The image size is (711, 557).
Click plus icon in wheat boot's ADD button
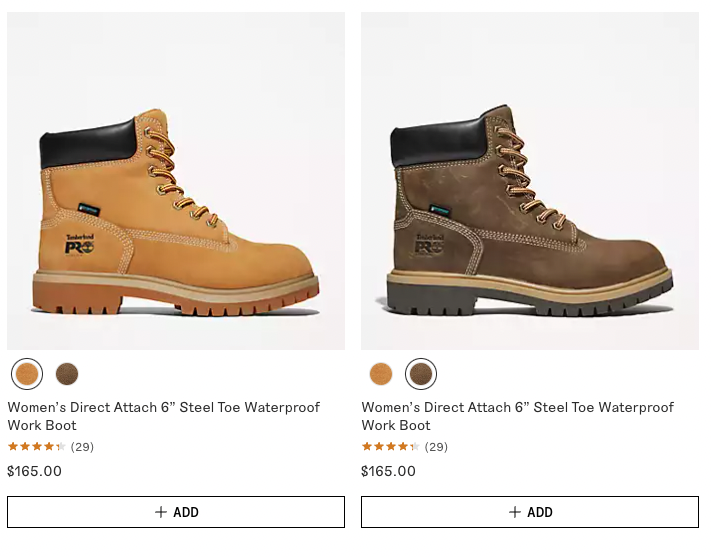[161, 512]
